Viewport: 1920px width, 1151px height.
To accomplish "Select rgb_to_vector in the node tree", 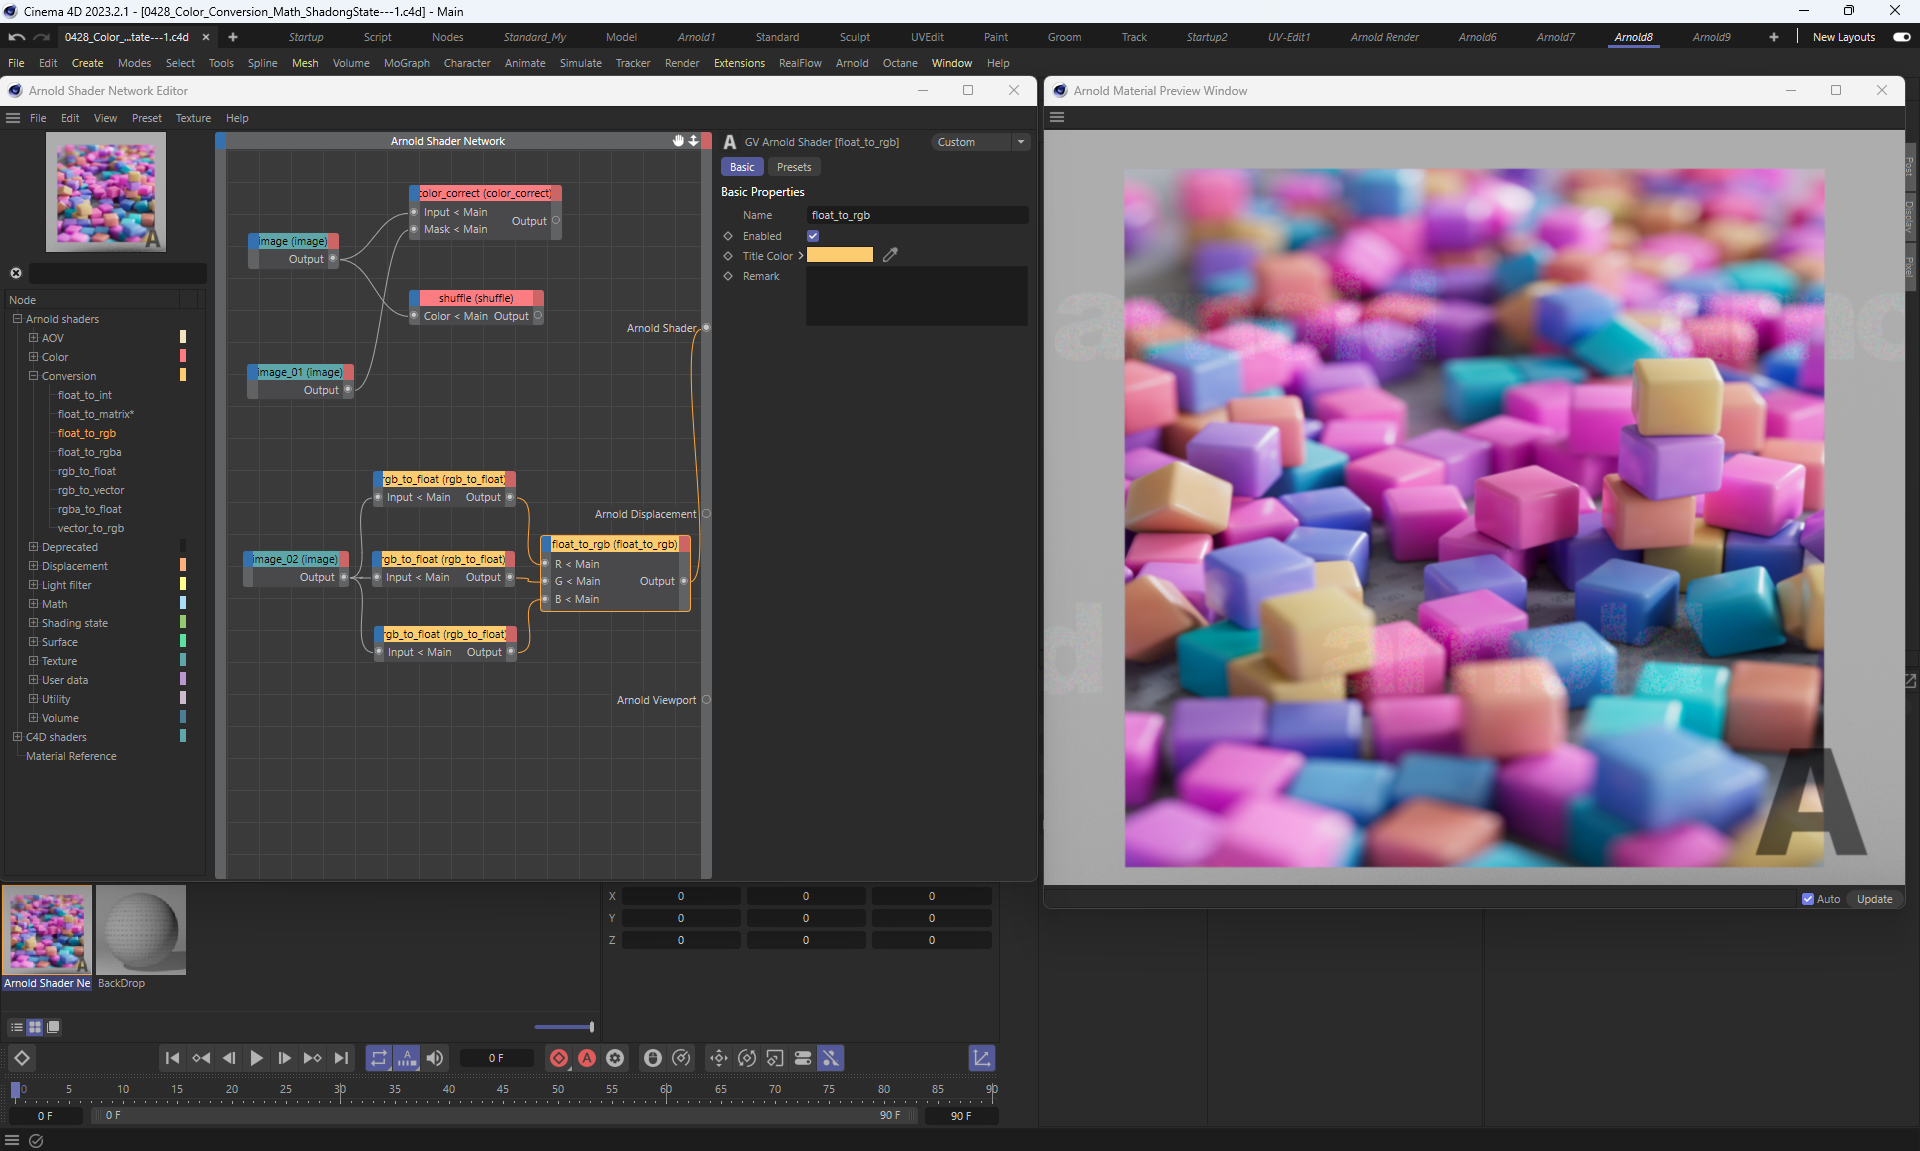I will point(91,490).
